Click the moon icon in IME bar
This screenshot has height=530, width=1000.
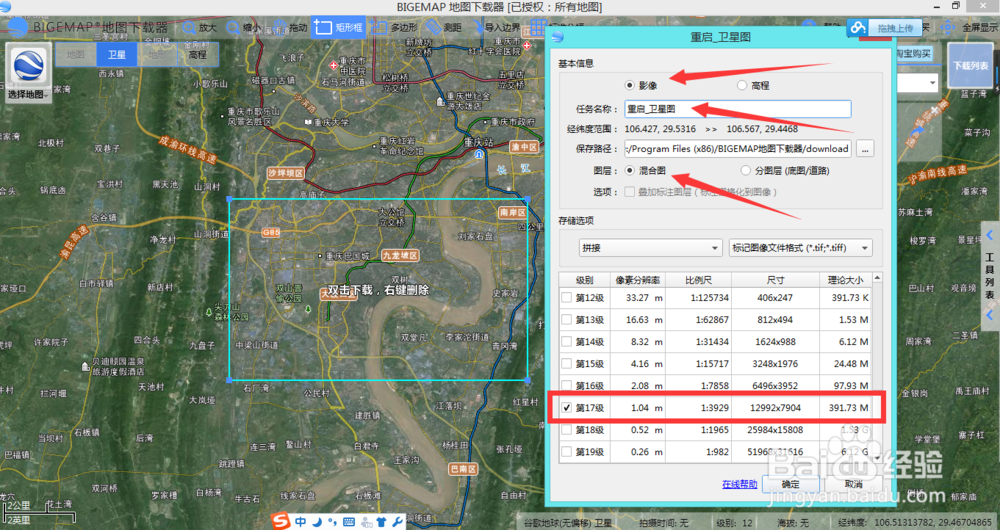pos(317,522)
